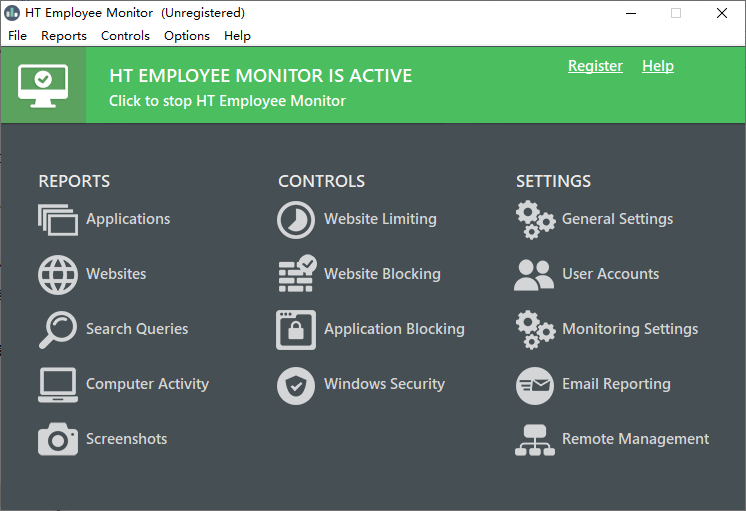Click the Search Queries magnifier icon
Image resolution: width=746 pixels, height=511 pixels.
[58, 330]
